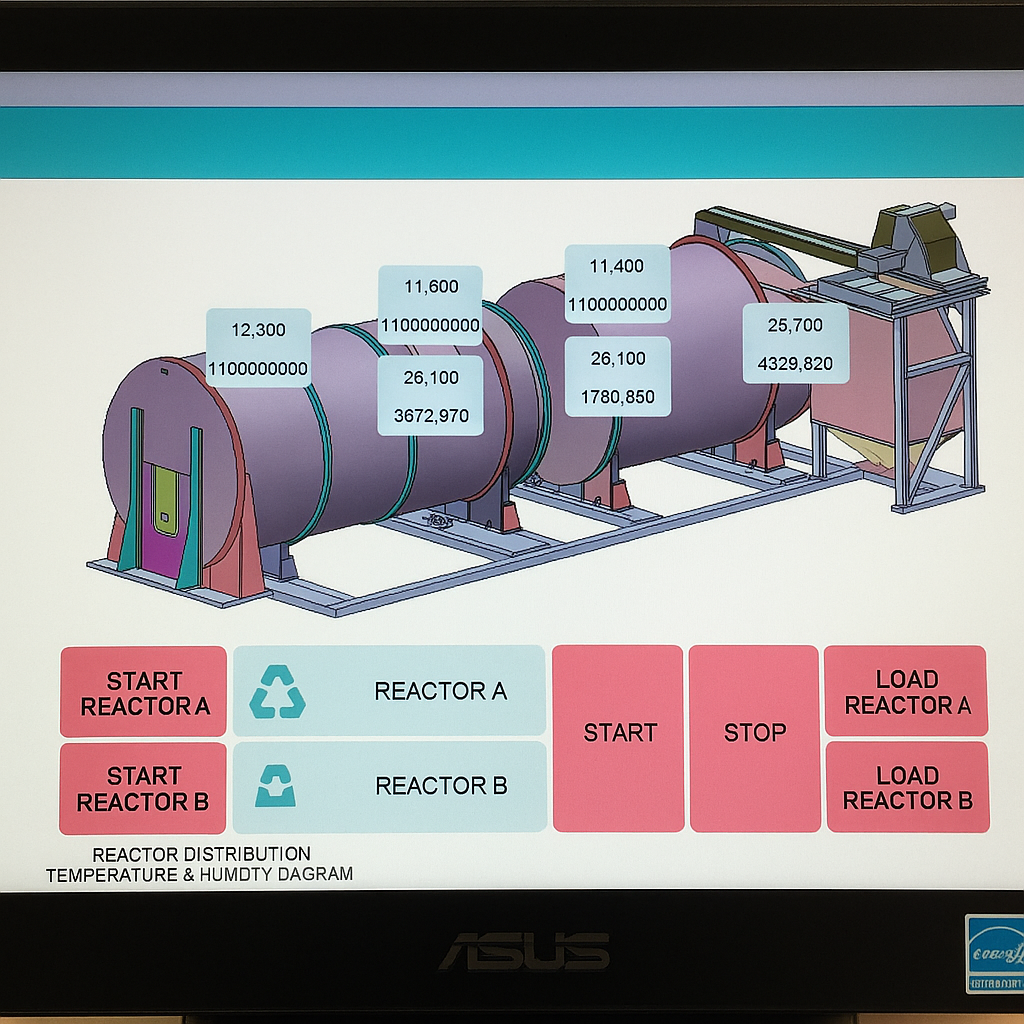Screen dimensions: 1024x1024
Task: Open the 25,700 sensor reading box
Action: tap(795, 344)
